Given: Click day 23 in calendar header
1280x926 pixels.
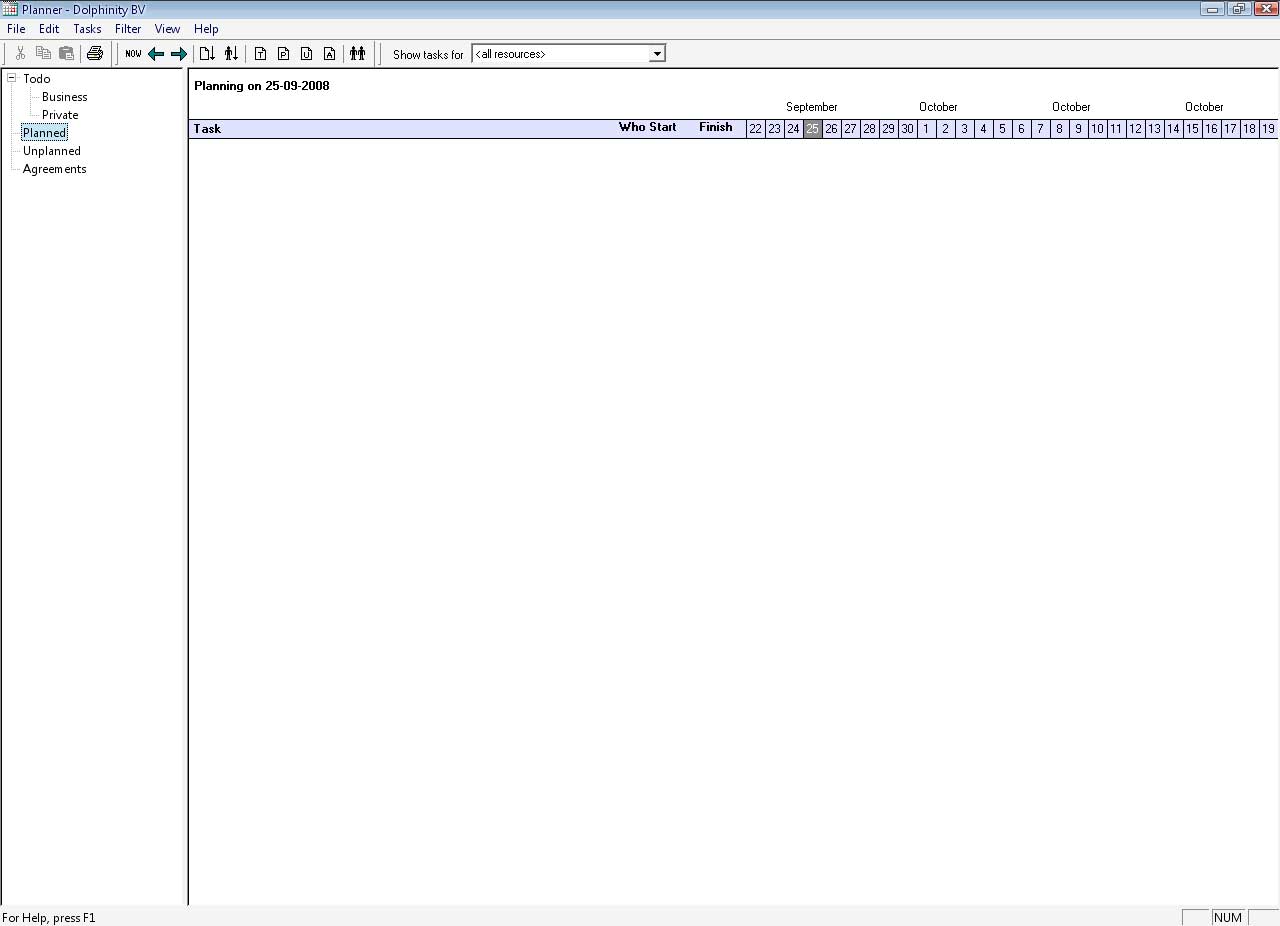Looking at the screenshot, I should tap(774, 129).
